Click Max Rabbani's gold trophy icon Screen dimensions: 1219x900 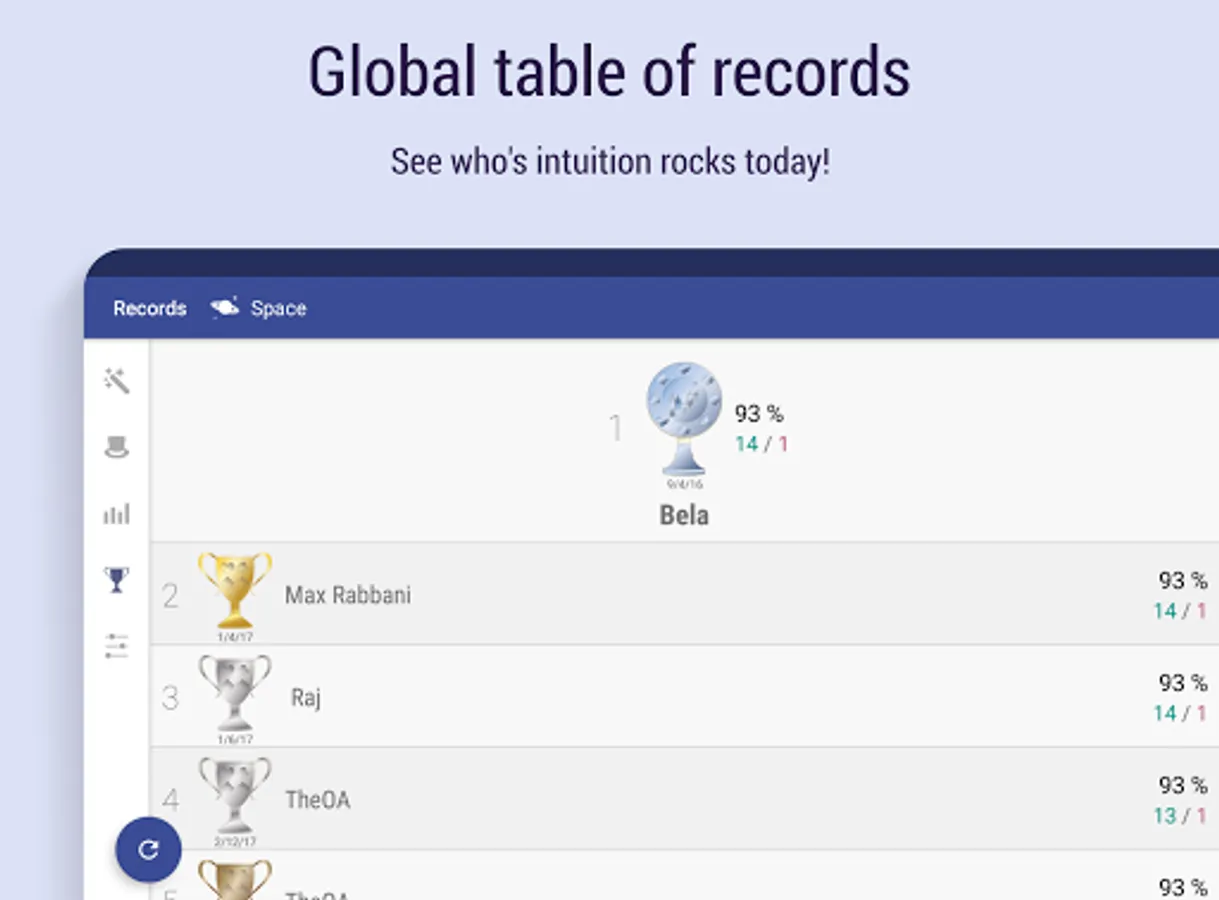tap(235, 590)
